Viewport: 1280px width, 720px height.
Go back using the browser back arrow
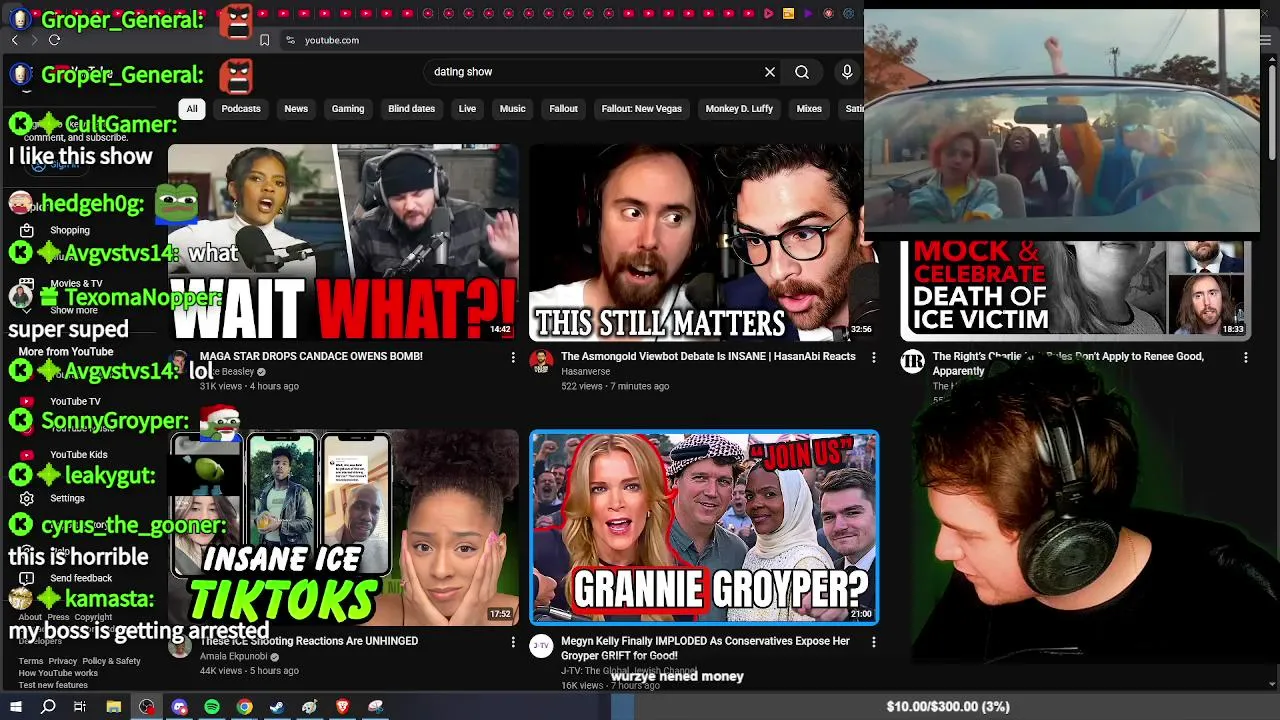point(15,40)
